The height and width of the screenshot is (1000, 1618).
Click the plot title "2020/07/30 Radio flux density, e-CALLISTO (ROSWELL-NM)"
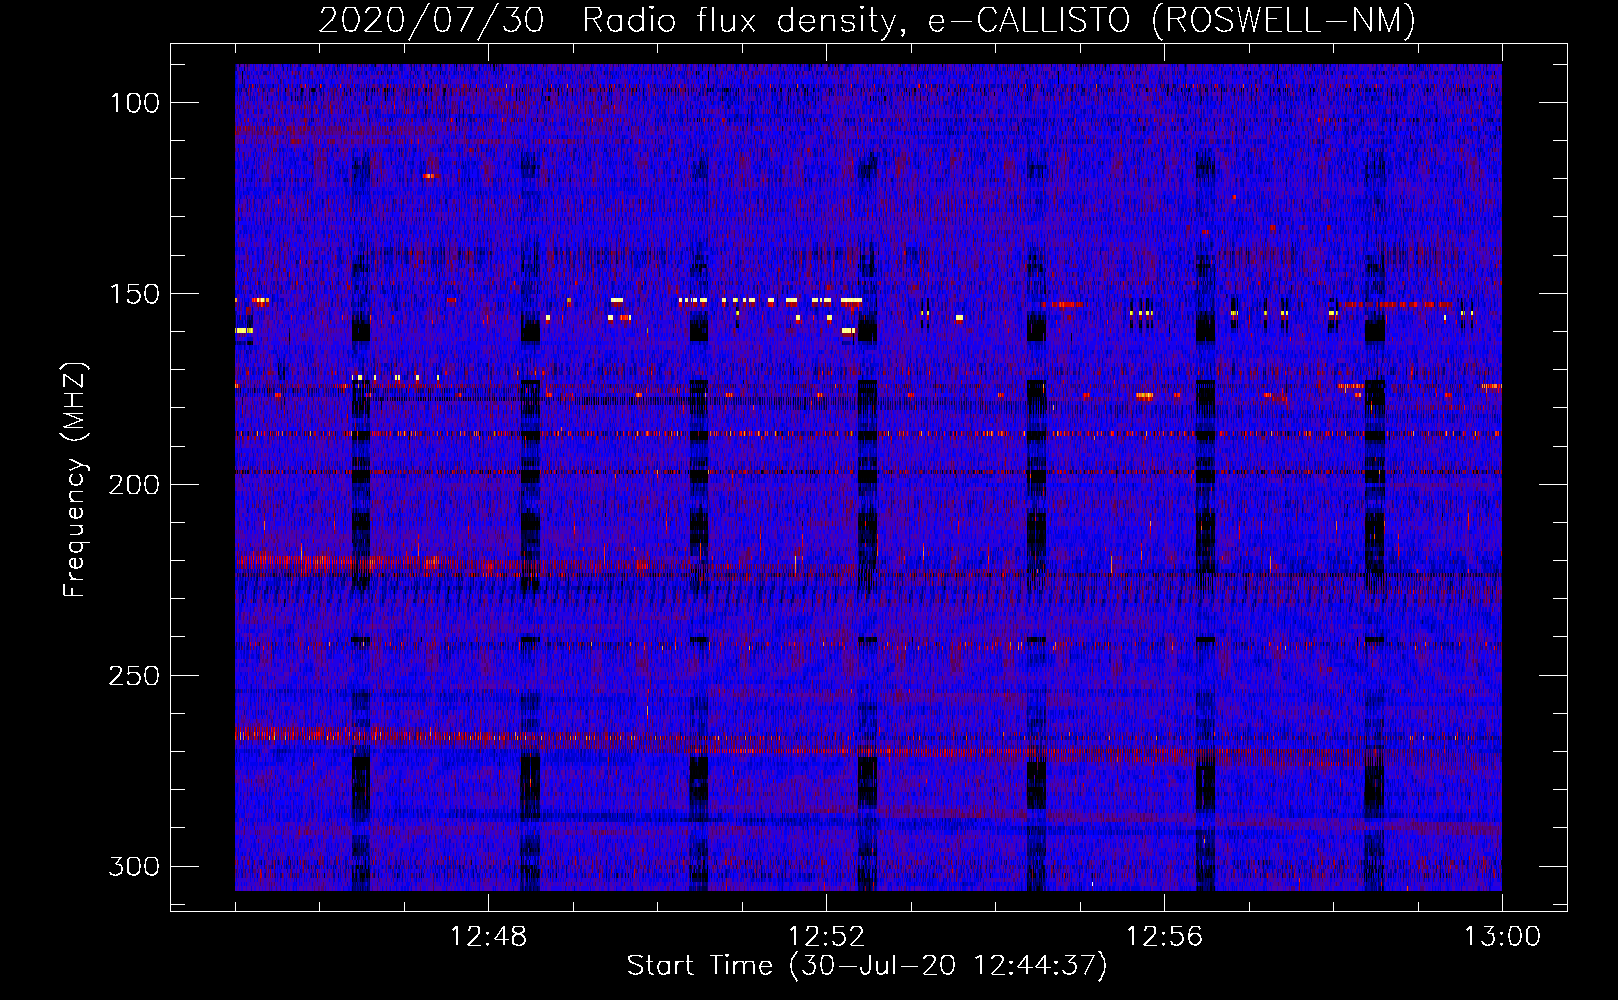point(867,20)
